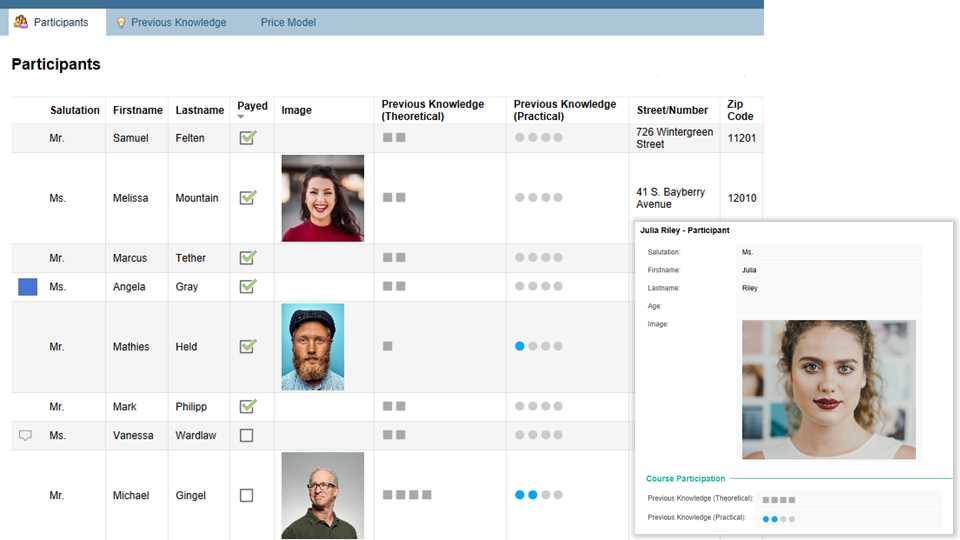Tick the Payed checkbox for Michael Gingel
This screenshot has height=540, width=960.
pos(247,495)
